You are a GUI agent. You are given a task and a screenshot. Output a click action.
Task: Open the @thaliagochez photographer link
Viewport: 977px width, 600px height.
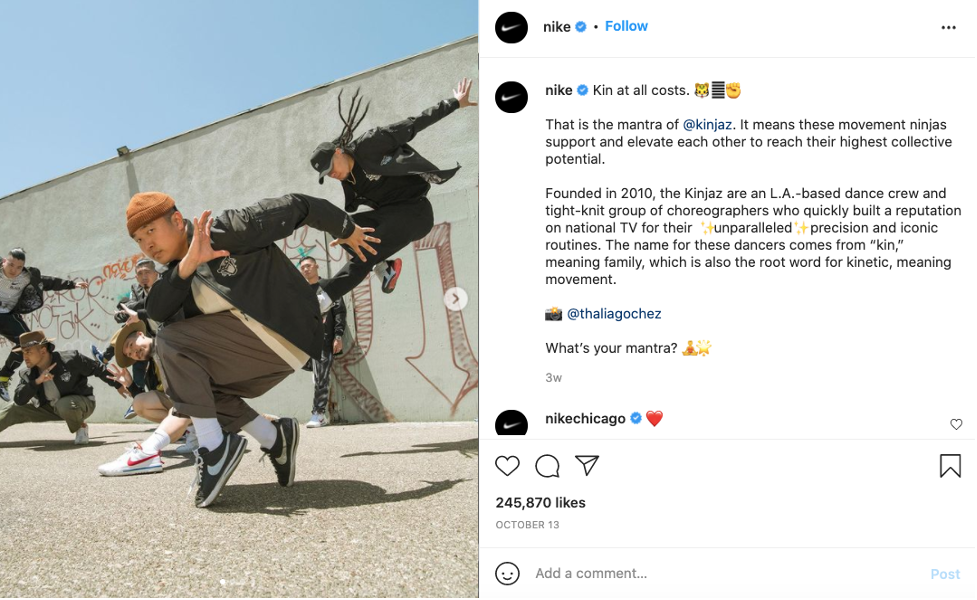tap(614, 314)
